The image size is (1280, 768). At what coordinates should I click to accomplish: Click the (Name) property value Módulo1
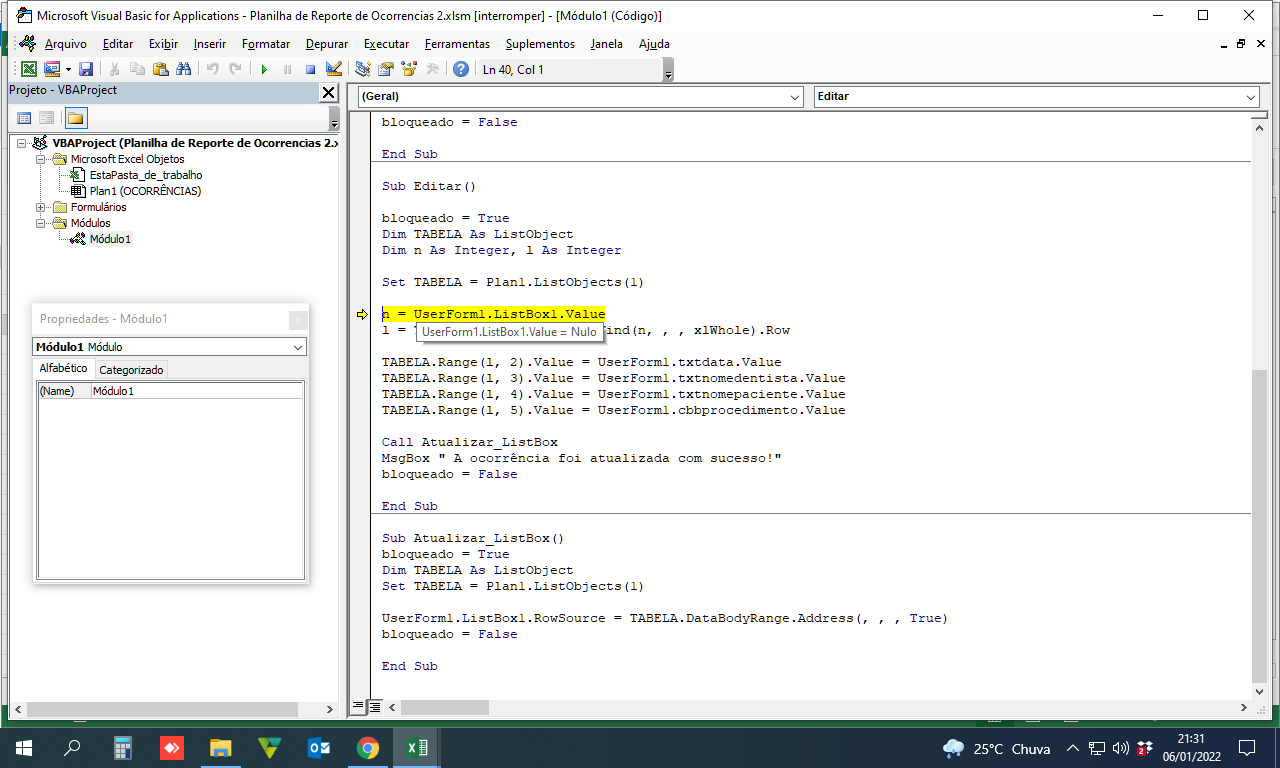[x=197, y=391]
